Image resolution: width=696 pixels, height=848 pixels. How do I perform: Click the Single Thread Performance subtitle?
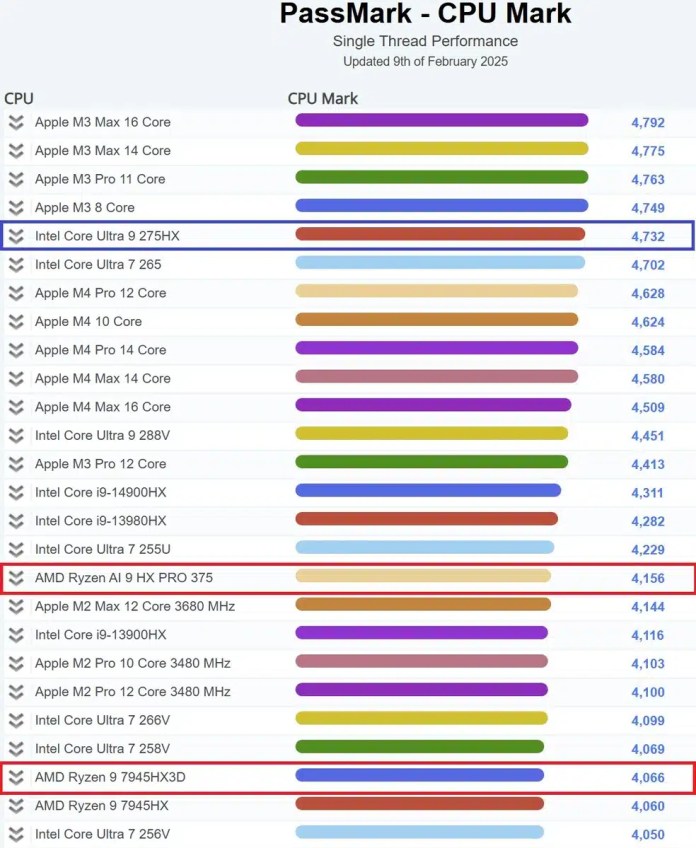point(426,41)
